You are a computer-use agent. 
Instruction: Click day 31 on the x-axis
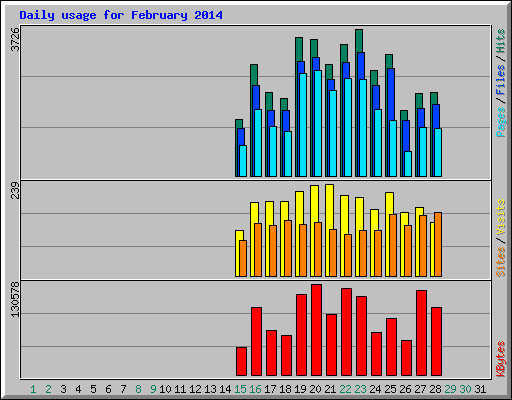click(480, 389)
